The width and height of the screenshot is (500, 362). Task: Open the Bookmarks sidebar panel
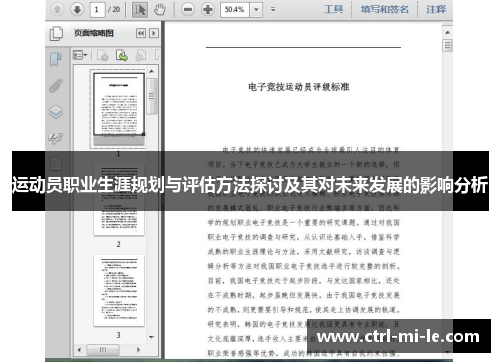[56, 60]
